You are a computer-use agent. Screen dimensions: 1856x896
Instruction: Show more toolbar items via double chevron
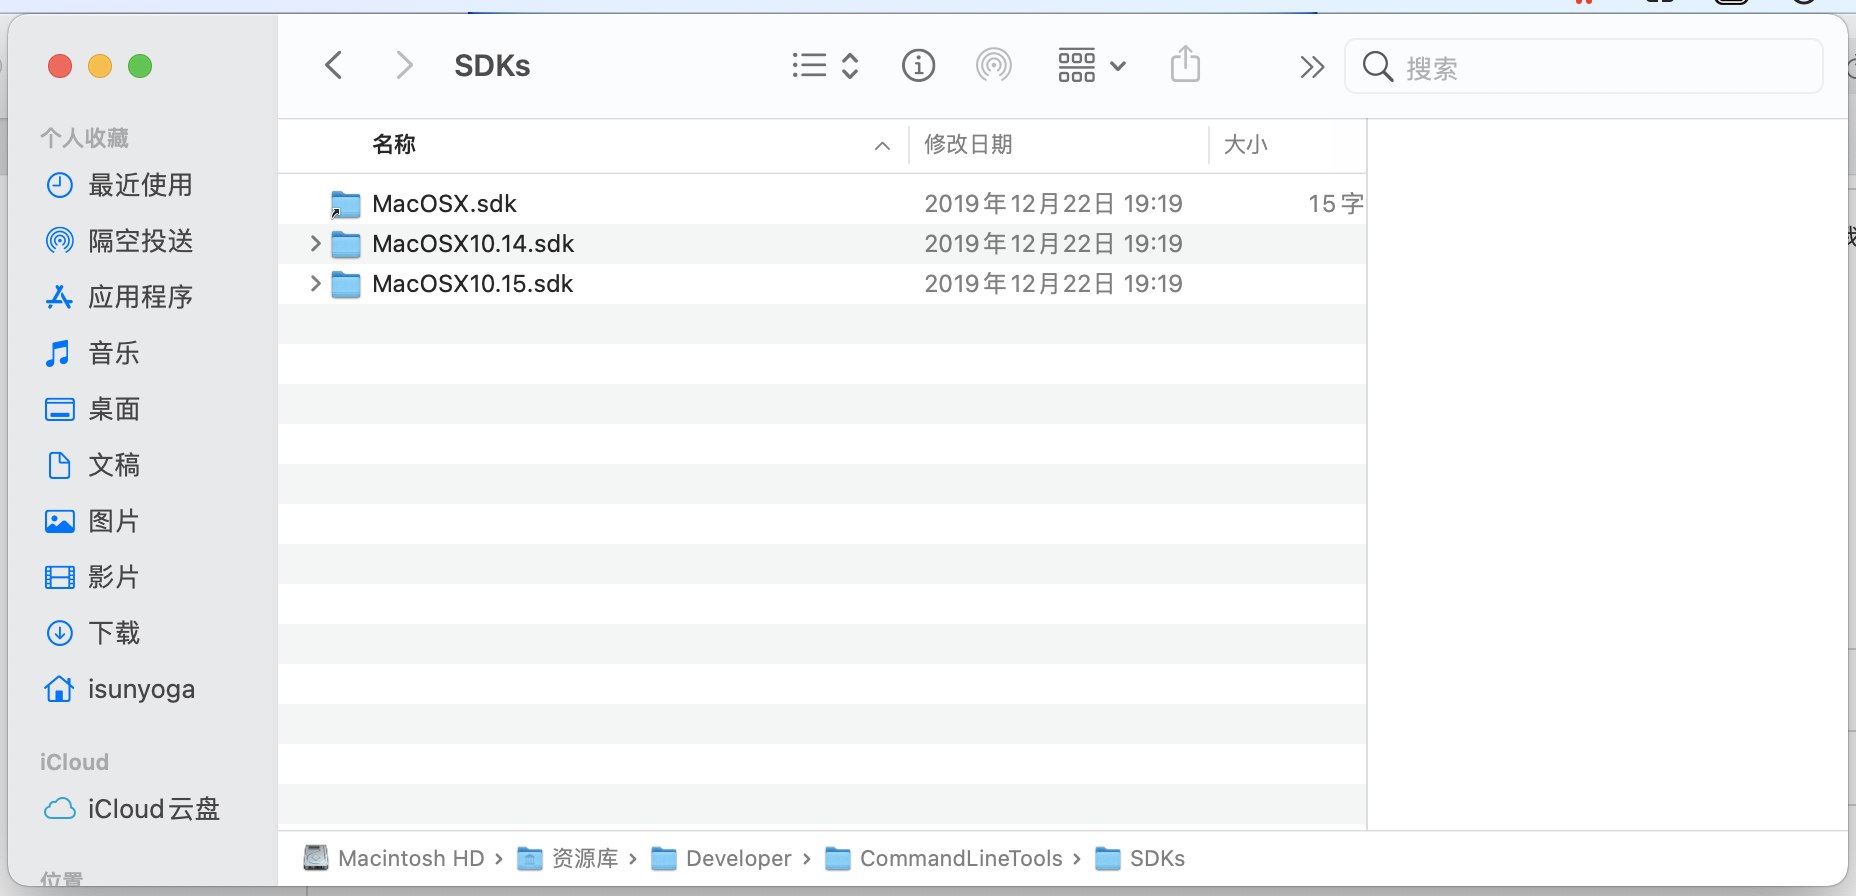(1312, 67)
